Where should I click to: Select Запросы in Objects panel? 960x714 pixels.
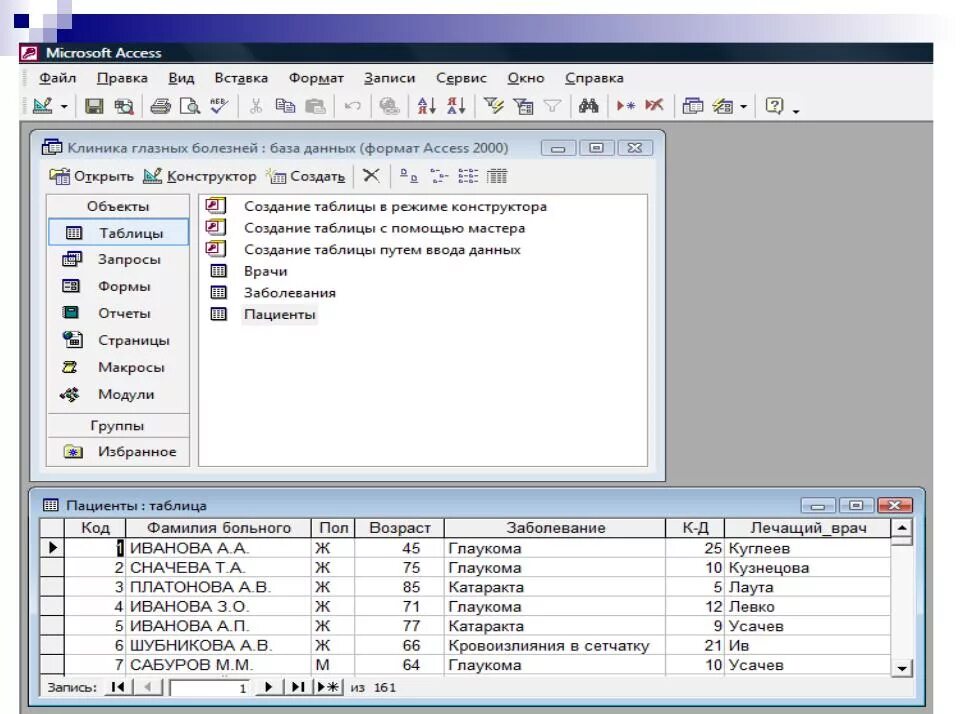(x=118, y=260)
